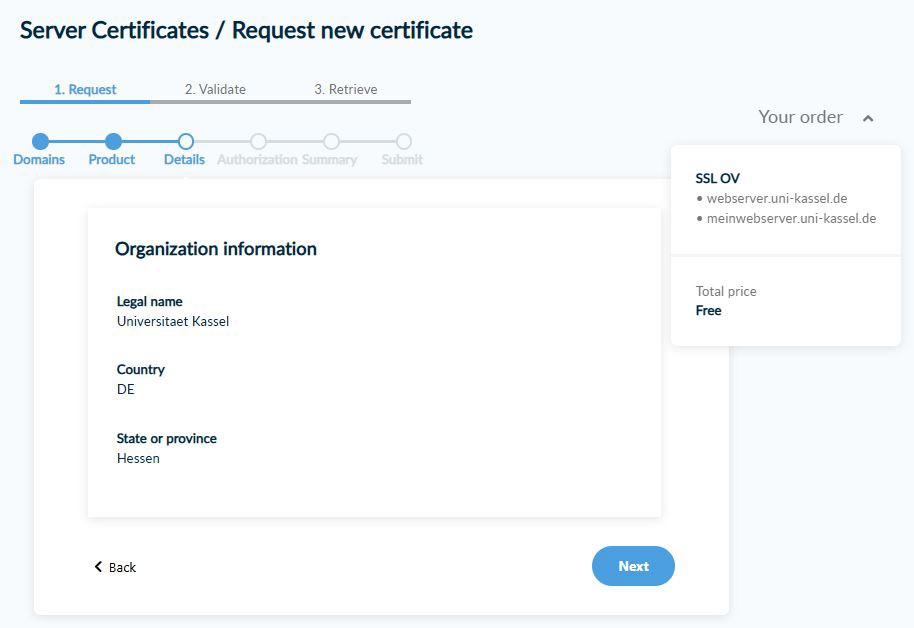Open the 1. Request tab
This screenshot has width=914, height=628.
pyautogui.click(x=85, y=89)
